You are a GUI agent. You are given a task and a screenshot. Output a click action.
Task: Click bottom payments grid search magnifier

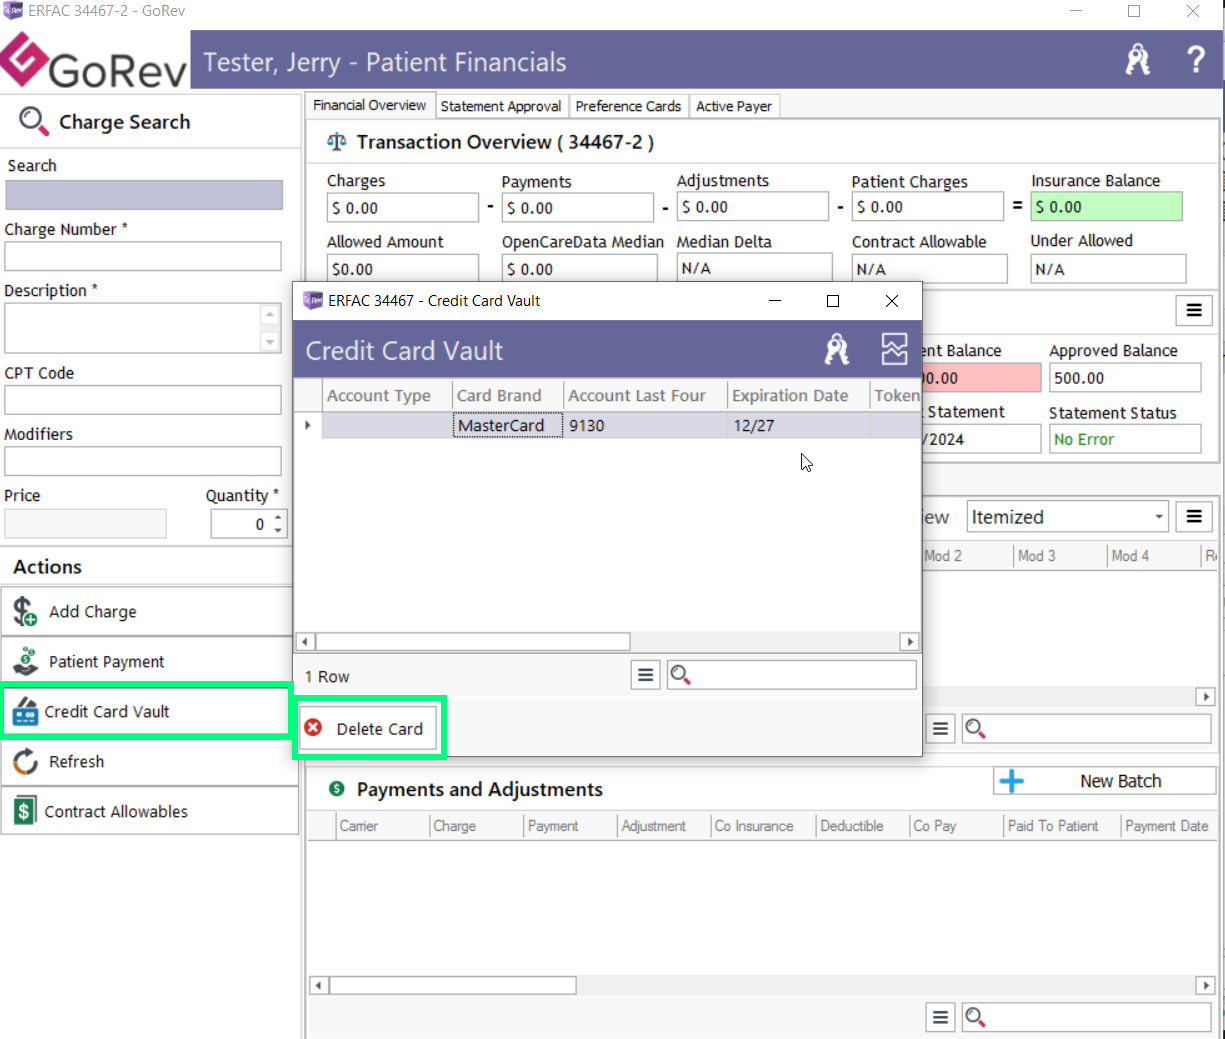(975, 1018)
